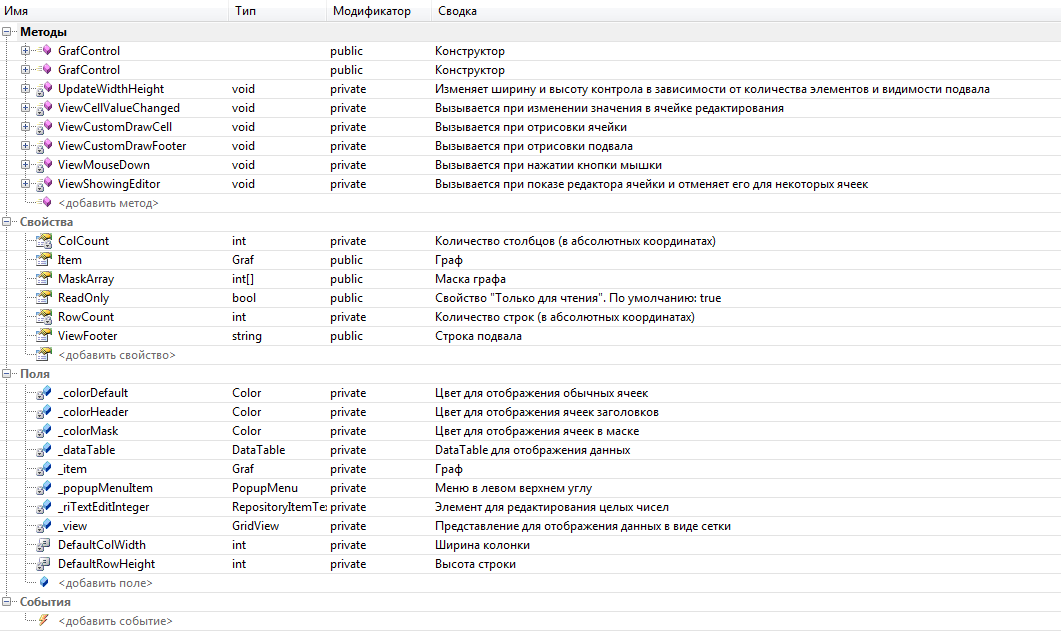This screenshot has width=1061, height=637.
Task: Click the _colorDefault field icon
Action: click(44, 393)
